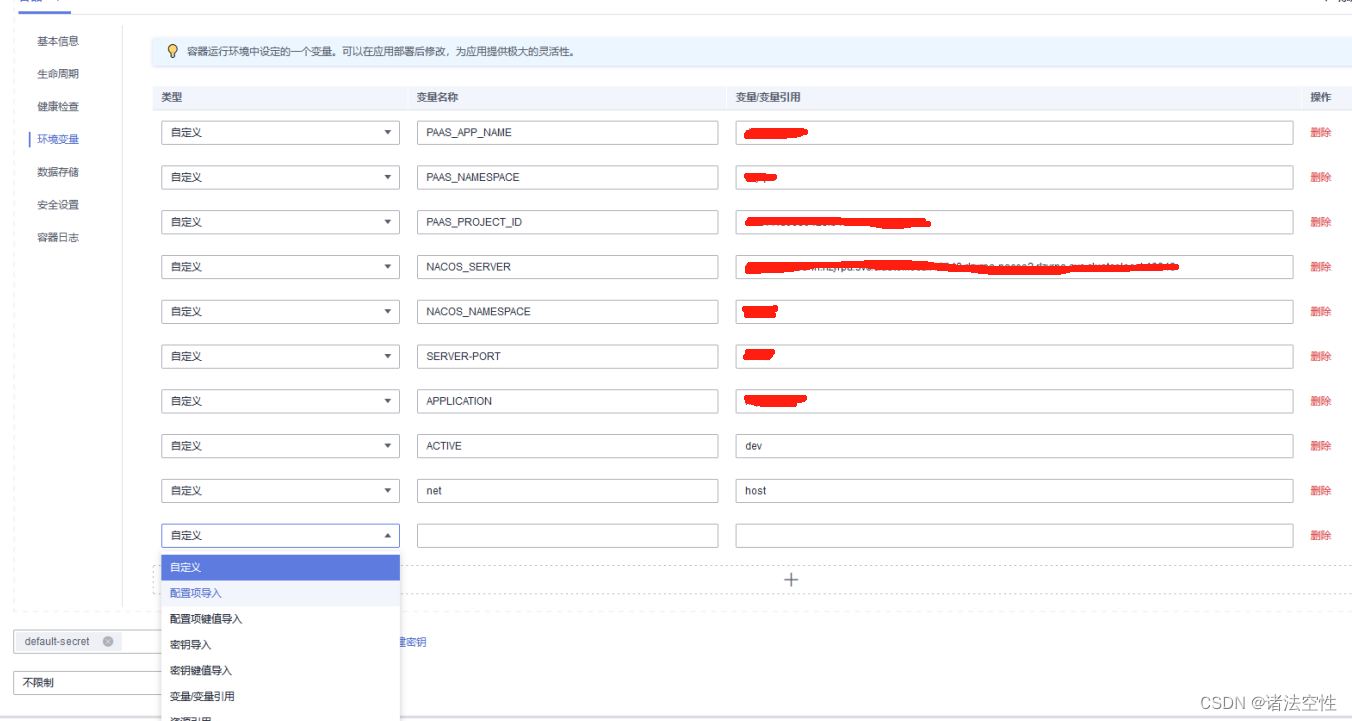Viewport: 1352px width, 721px height.
Task: Choose 自定义 option in dropdown list
Action: click(280, 567)
